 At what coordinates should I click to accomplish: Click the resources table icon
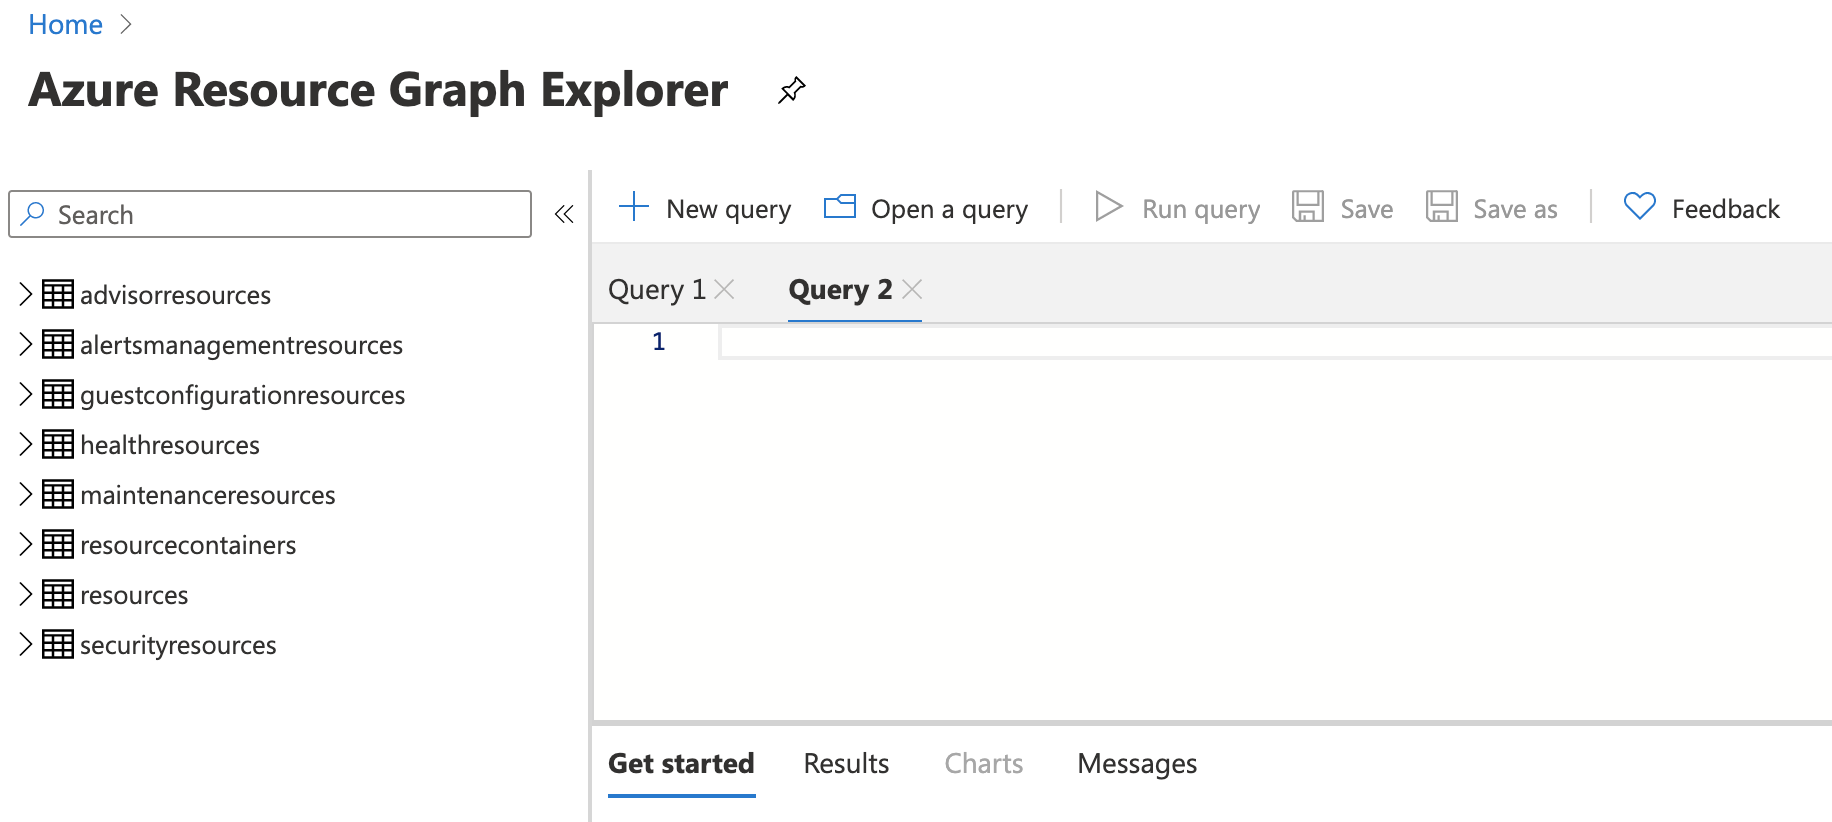click(58, 594)
